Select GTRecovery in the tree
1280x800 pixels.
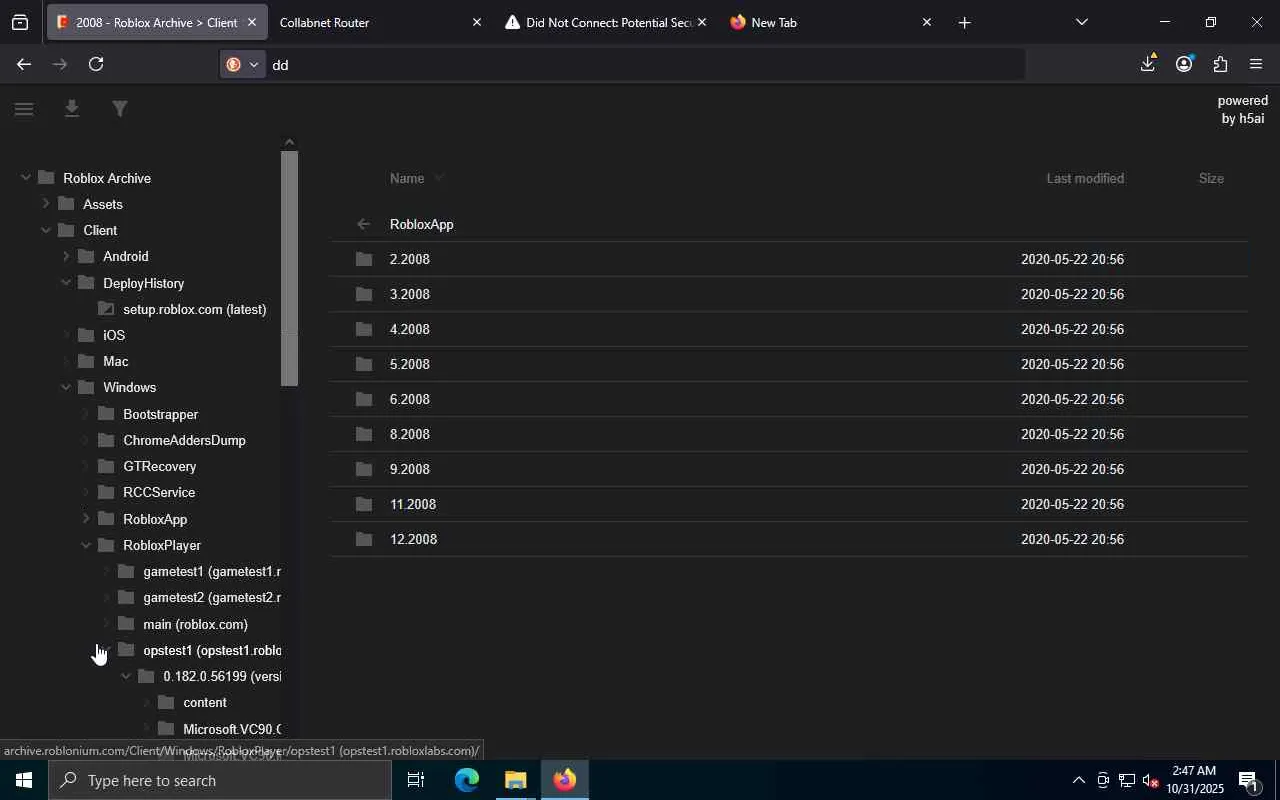(x=159, y=466)
